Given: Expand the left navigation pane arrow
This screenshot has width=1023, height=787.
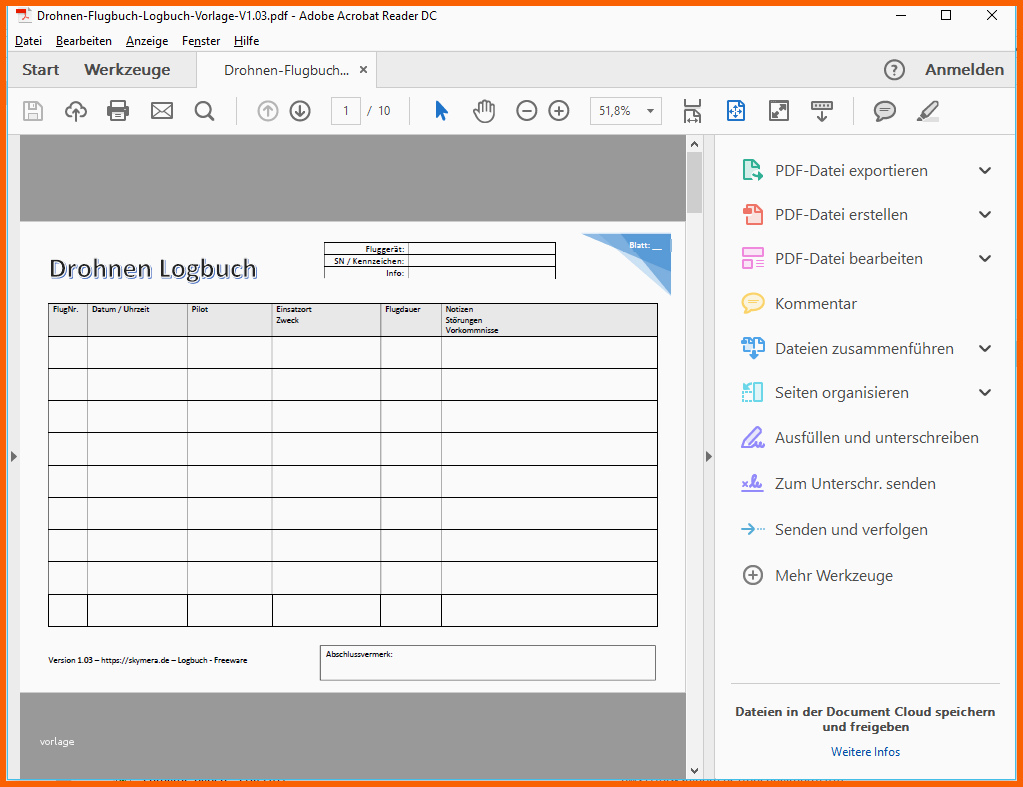Looking at the screenshot, I should point(13,456).
